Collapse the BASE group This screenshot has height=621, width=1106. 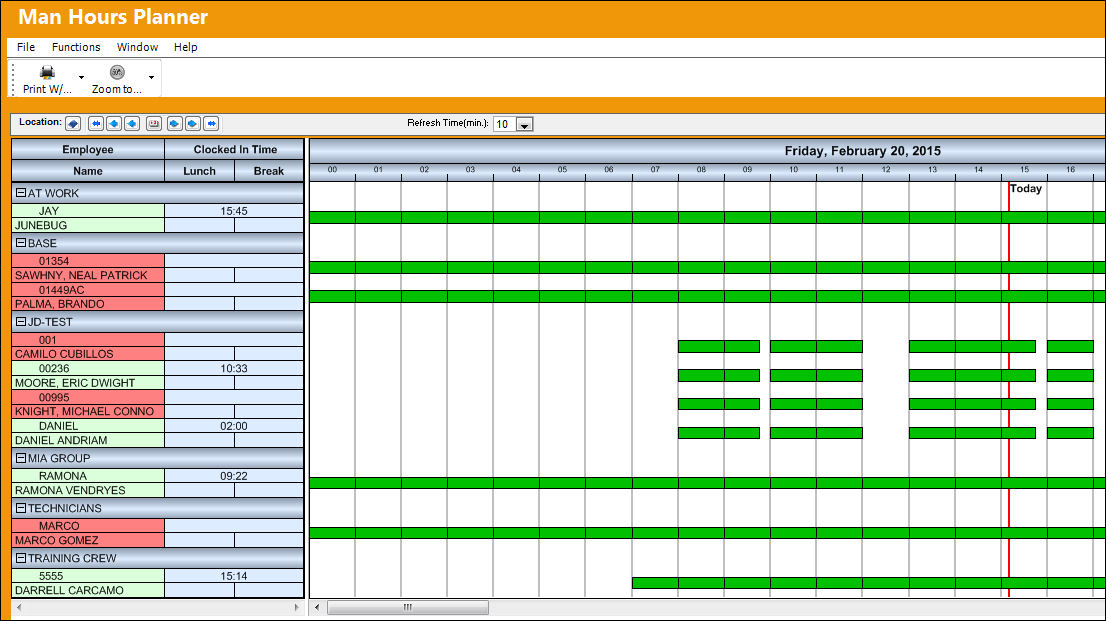coord(21,243)
